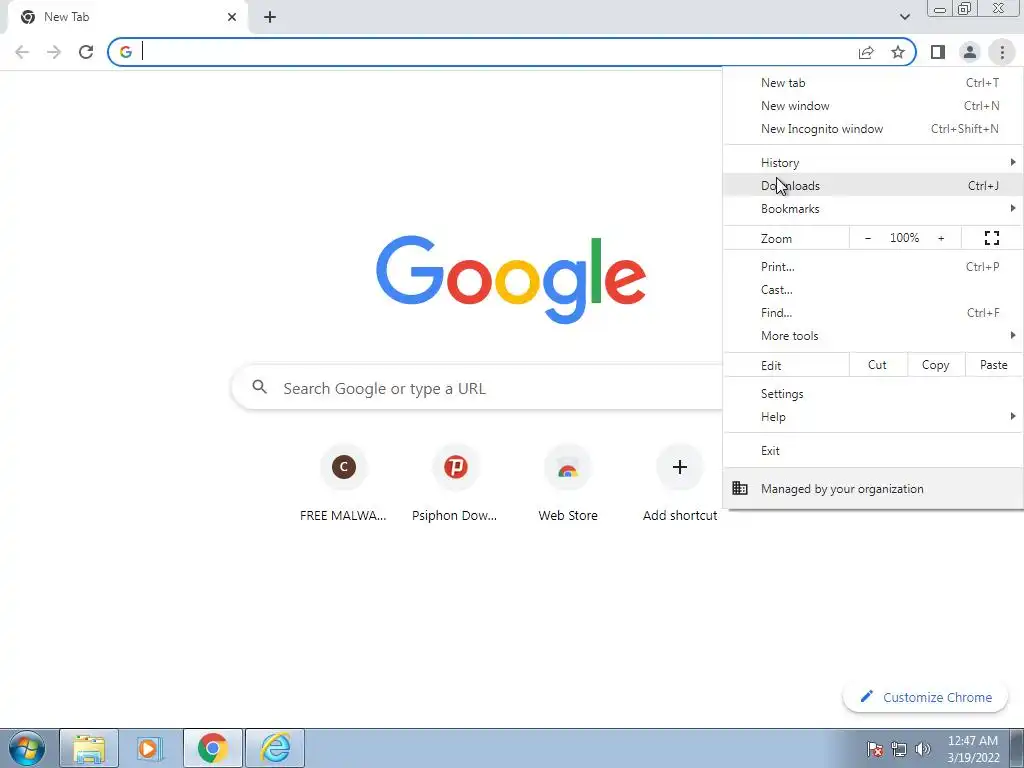Click the Customize Chrome button
This screenshot has height=768, width=1024.
[926, 697]
